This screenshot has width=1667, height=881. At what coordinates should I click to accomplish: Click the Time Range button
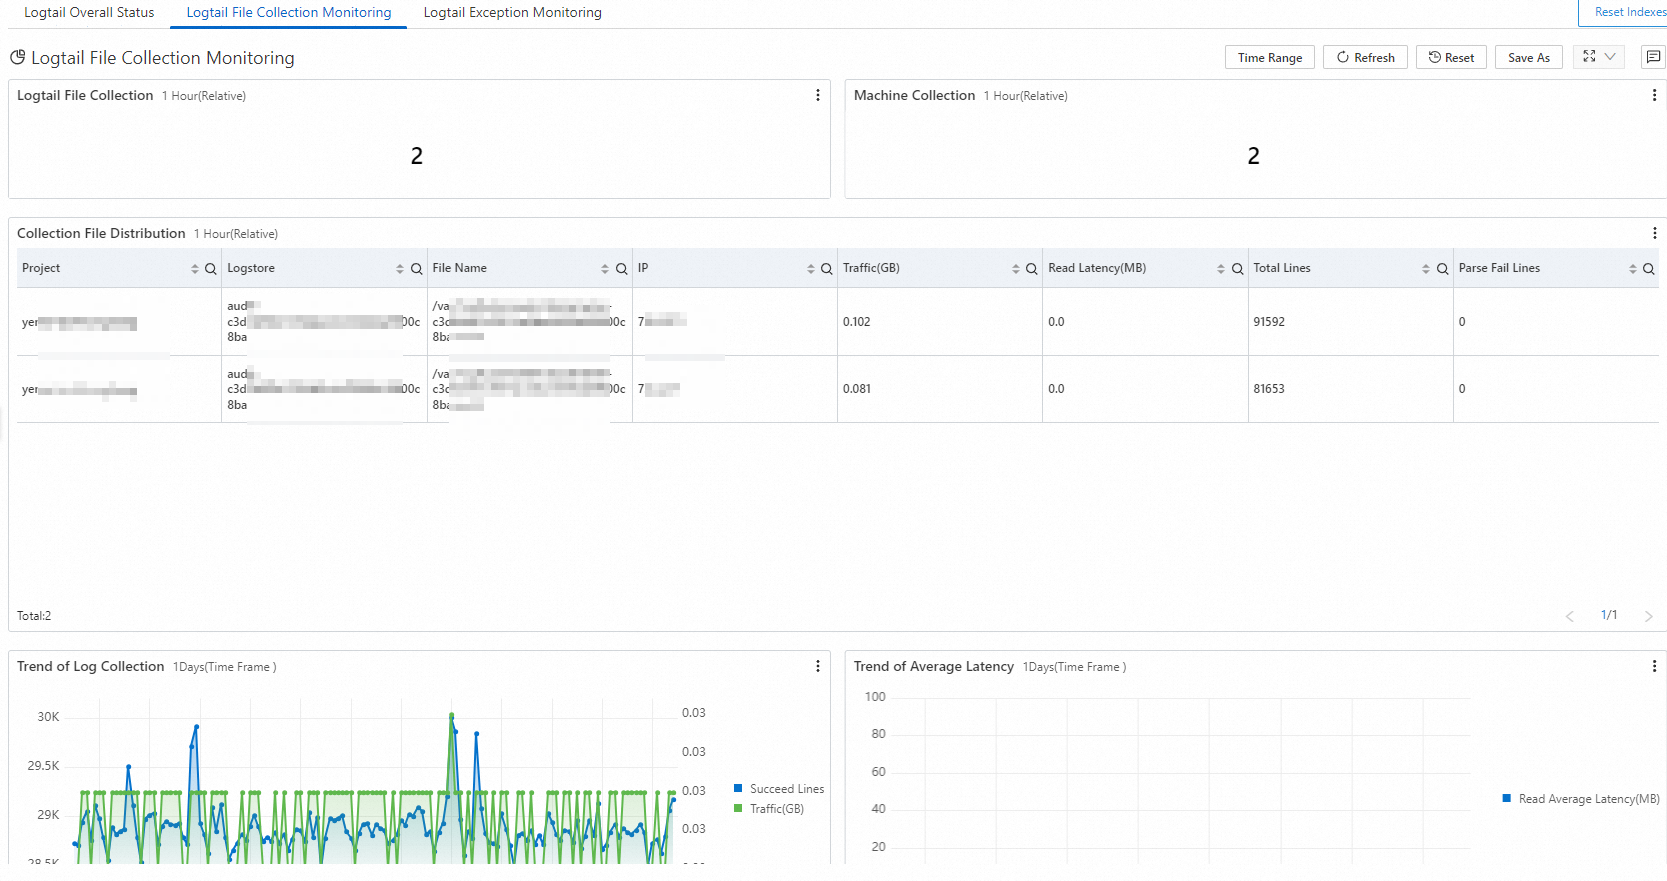coord(1269,57)
